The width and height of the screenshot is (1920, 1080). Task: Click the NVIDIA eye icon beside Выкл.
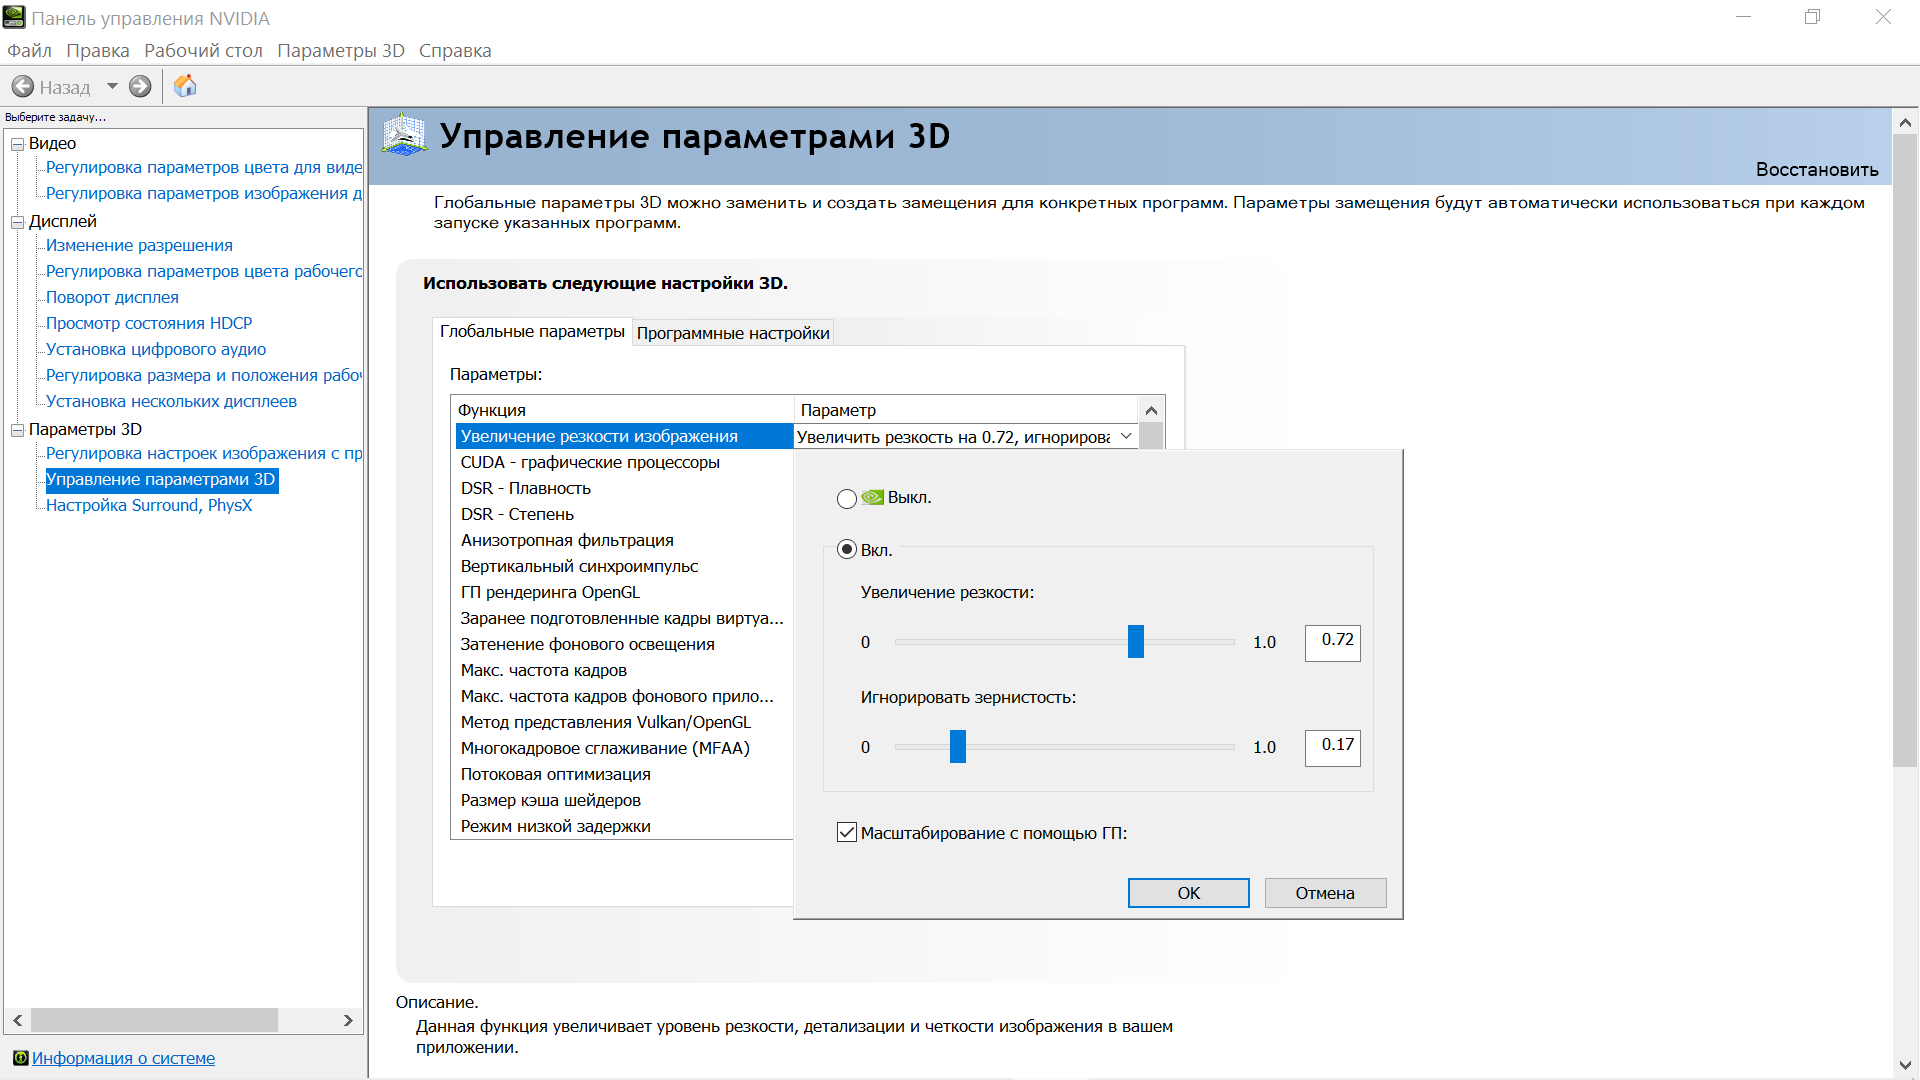(873, 497)
